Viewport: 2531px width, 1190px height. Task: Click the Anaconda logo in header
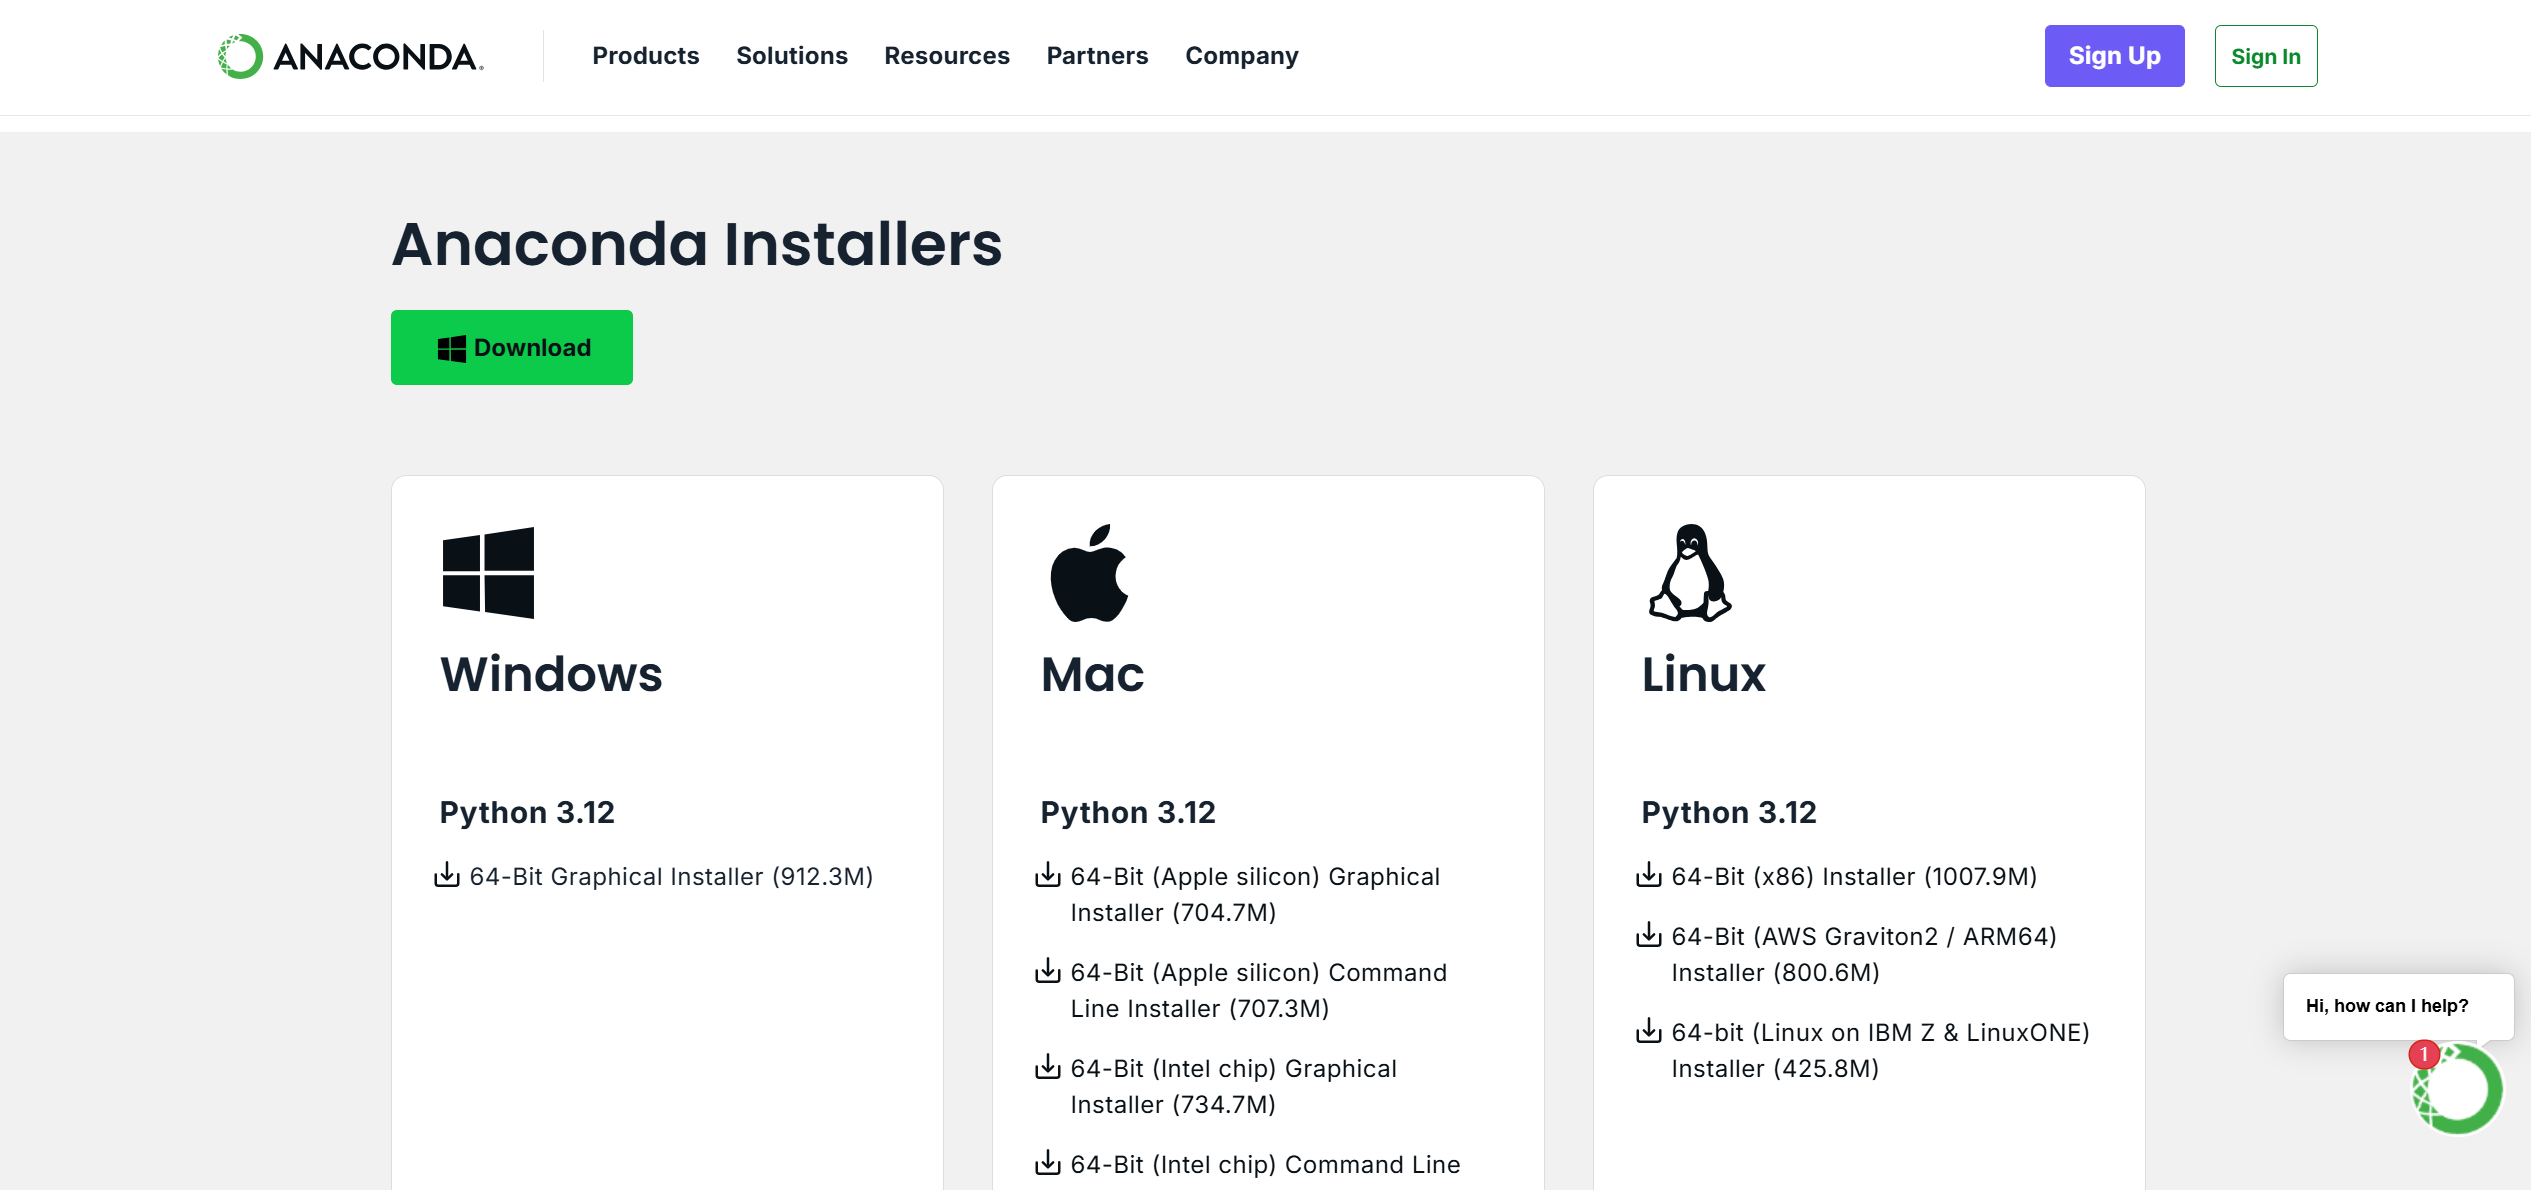pos(351,57)
